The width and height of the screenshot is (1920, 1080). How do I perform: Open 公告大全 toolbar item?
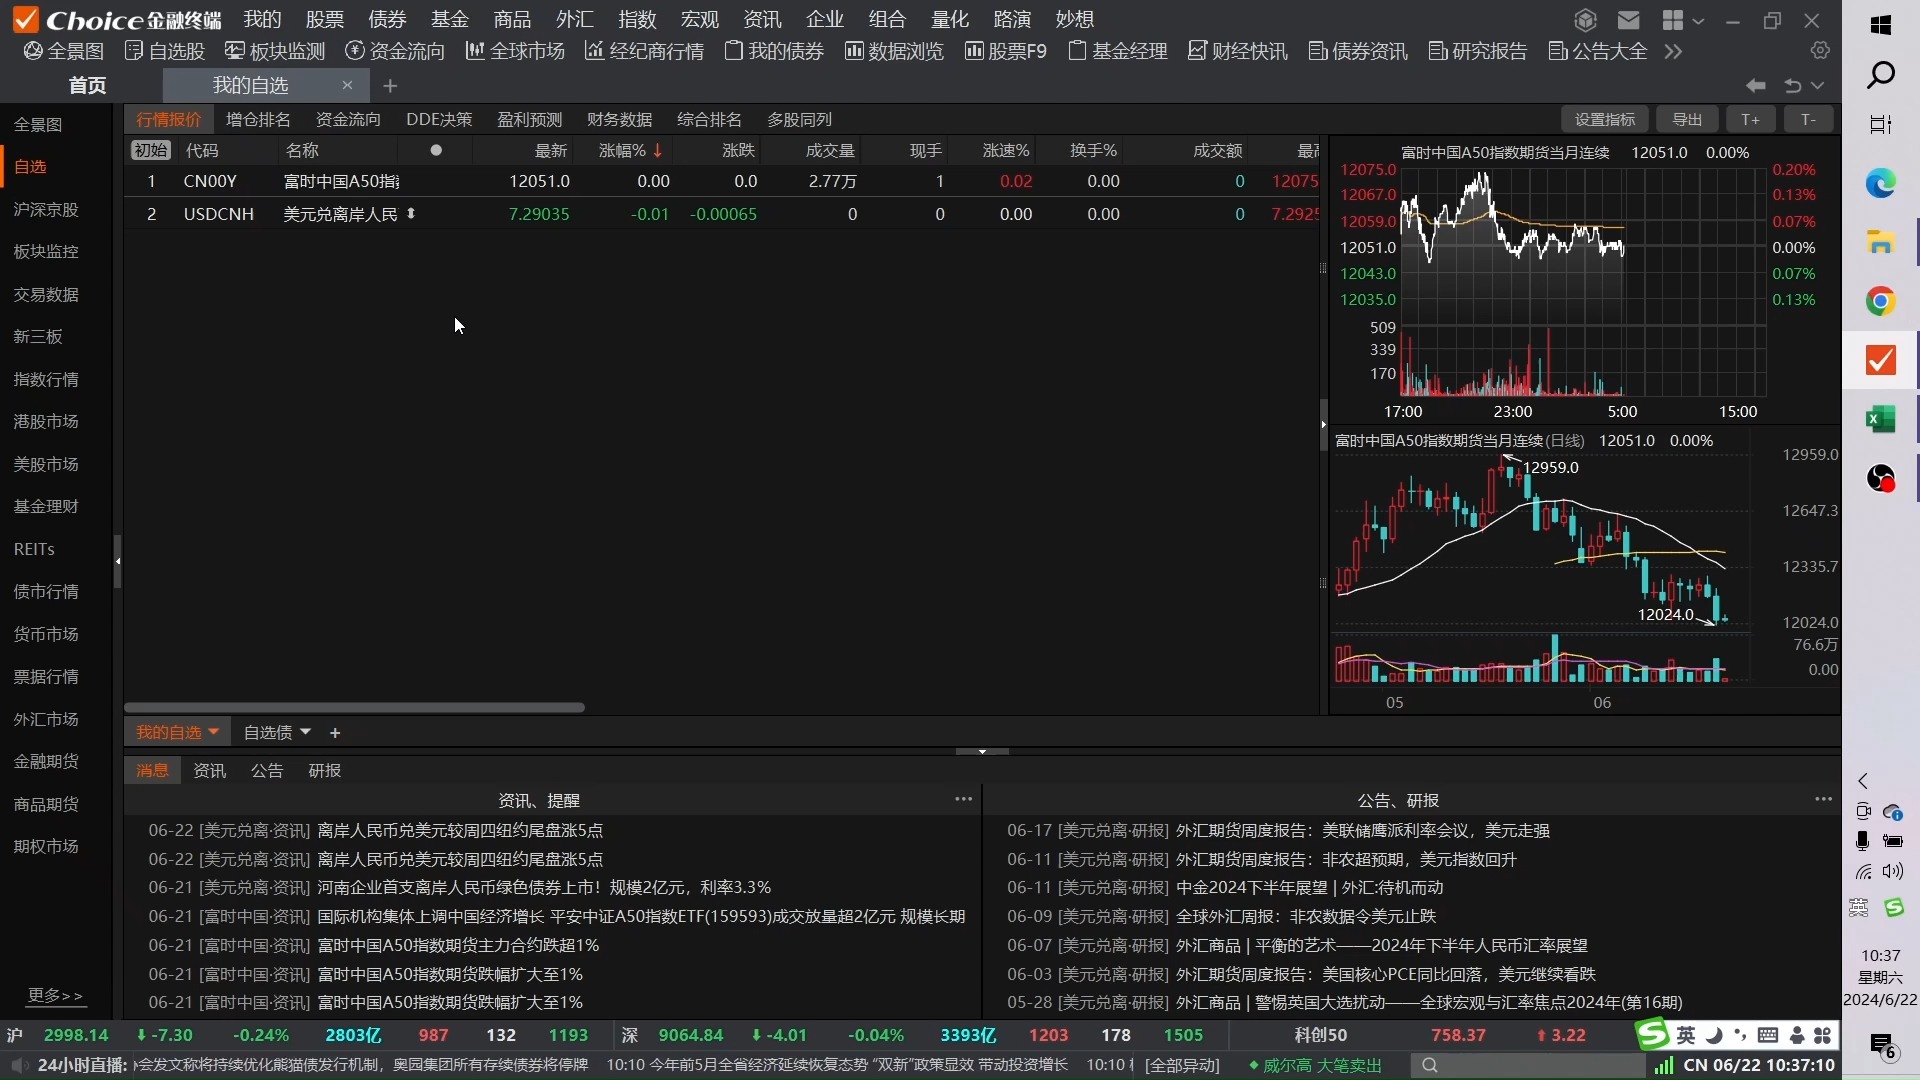[1598, 51]
